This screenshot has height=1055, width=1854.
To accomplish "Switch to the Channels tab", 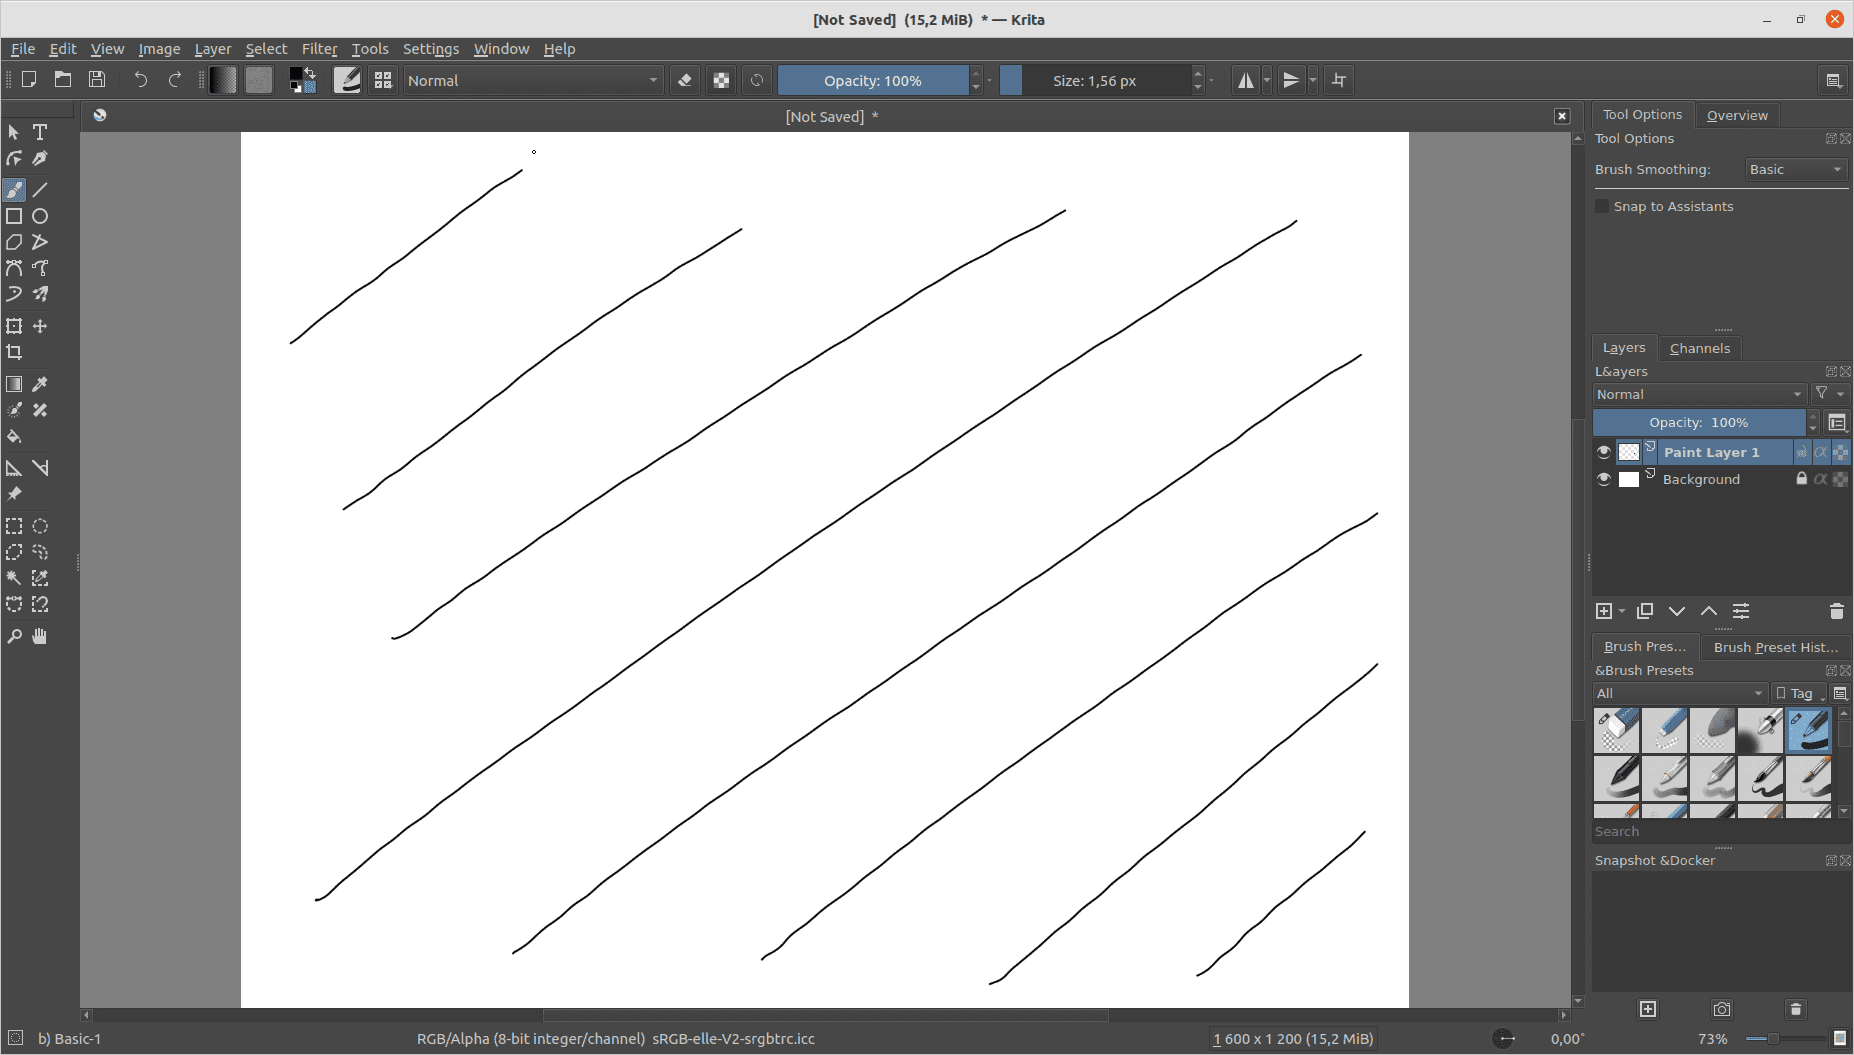I will tap(1699, 348).
